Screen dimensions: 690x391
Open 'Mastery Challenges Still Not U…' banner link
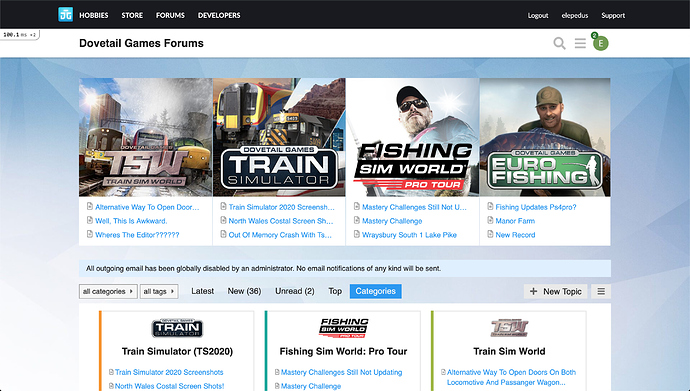[x=415, y=207]
